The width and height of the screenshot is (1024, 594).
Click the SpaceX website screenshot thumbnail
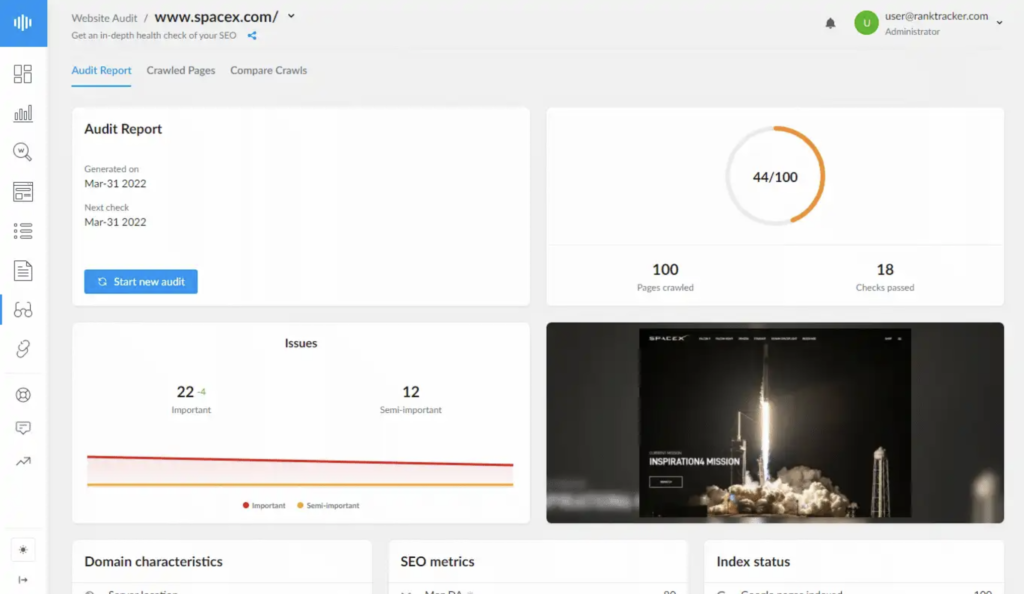775,422
